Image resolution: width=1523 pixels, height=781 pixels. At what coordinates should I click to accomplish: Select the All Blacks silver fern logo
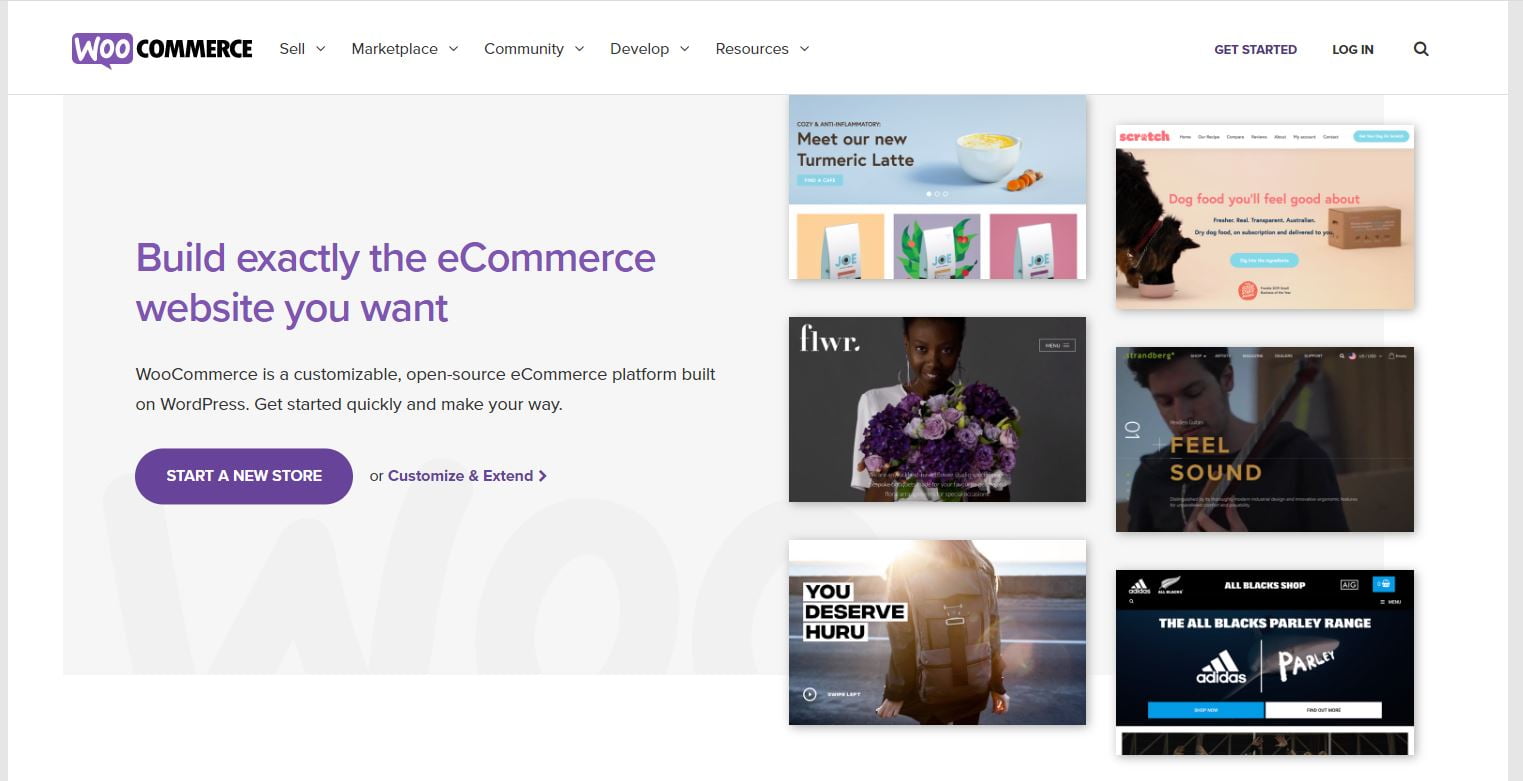coord(1170,583)
